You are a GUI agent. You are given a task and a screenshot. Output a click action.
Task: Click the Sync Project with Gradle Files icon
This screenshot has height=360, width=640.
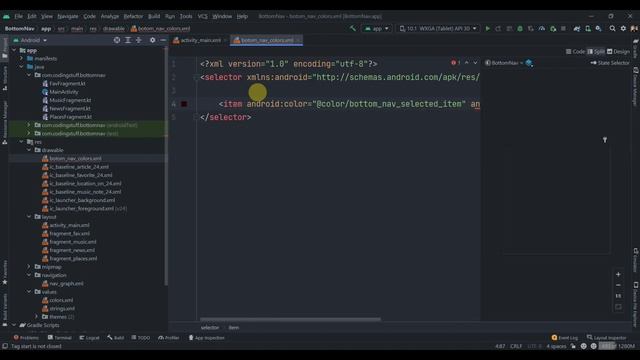tap(577, 29)
